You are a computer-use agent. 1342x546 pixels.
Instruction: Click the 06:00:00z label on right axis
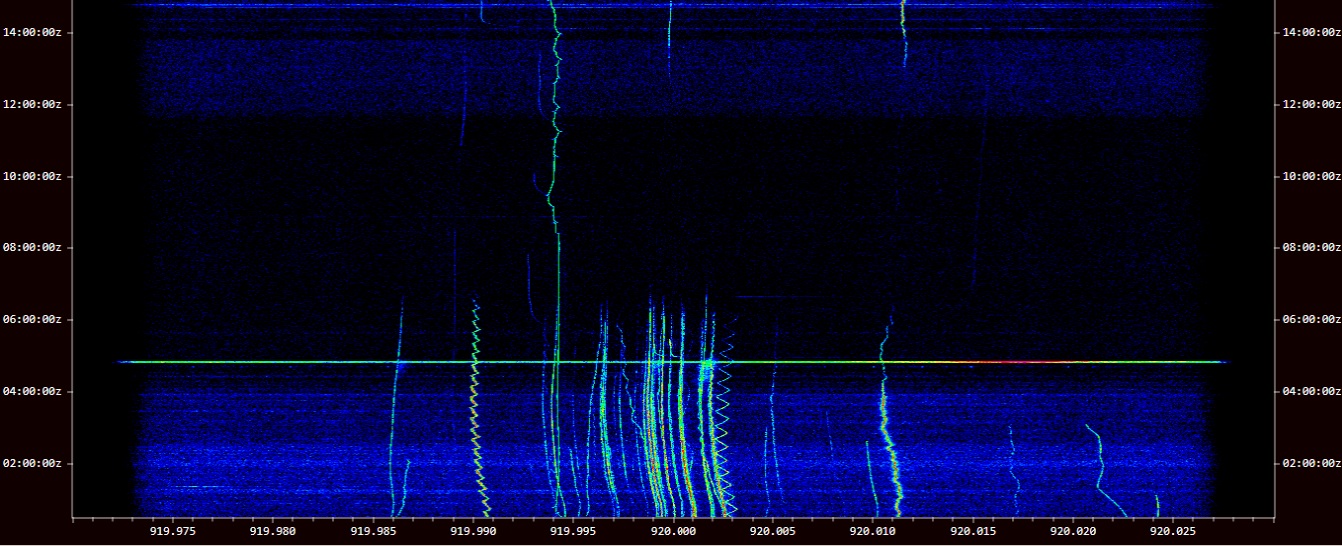(1312, 319)
